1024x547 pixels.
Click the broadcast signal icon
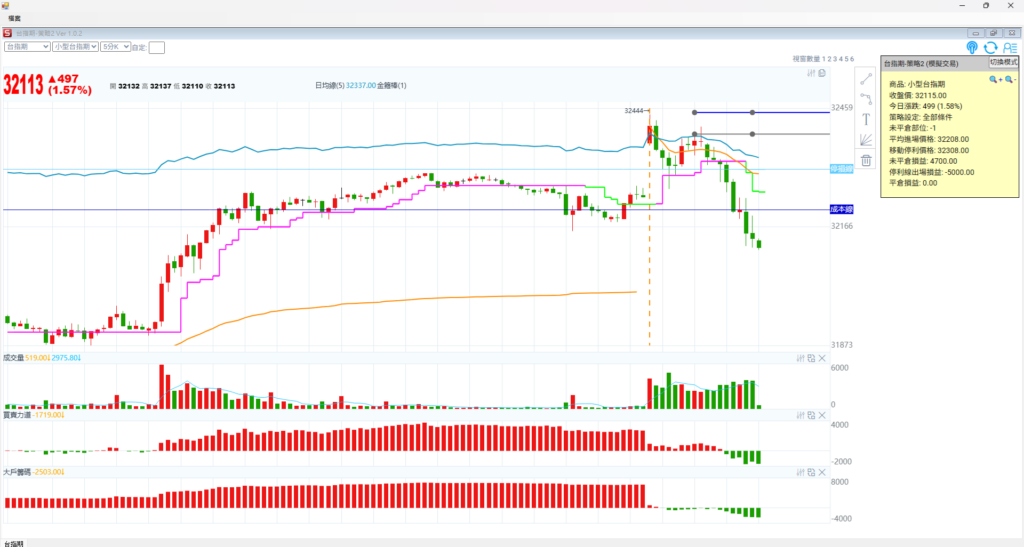tap(972, 47)
